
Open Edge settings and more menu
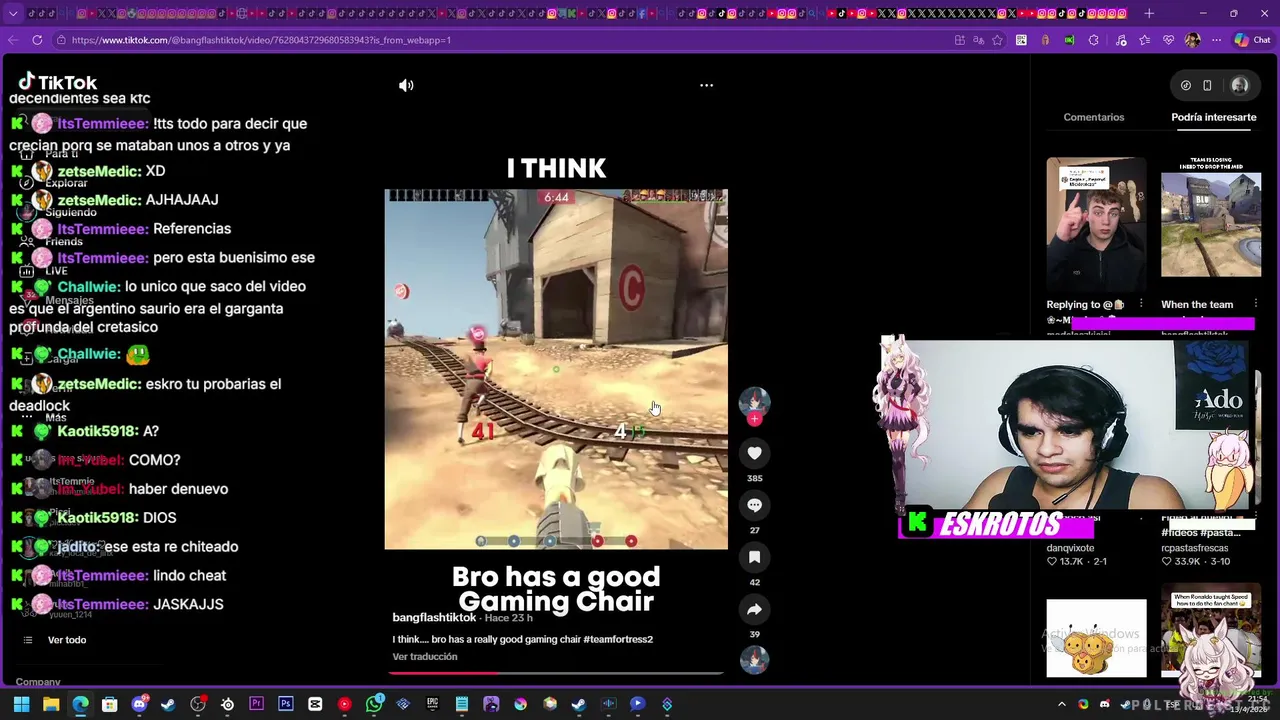click(1216, 40)
